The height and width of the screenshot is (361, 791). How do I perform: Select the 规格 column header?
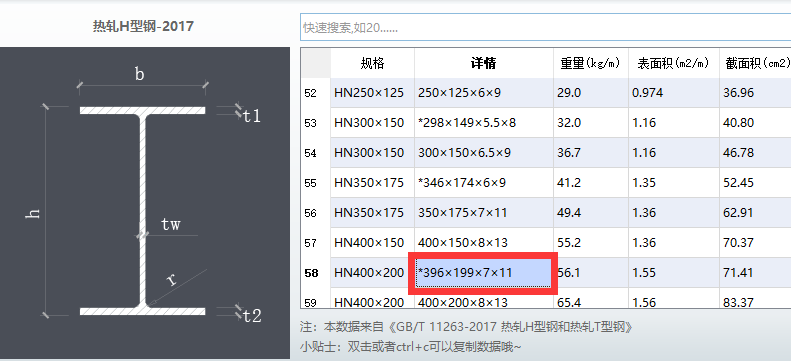coord(372,63)
